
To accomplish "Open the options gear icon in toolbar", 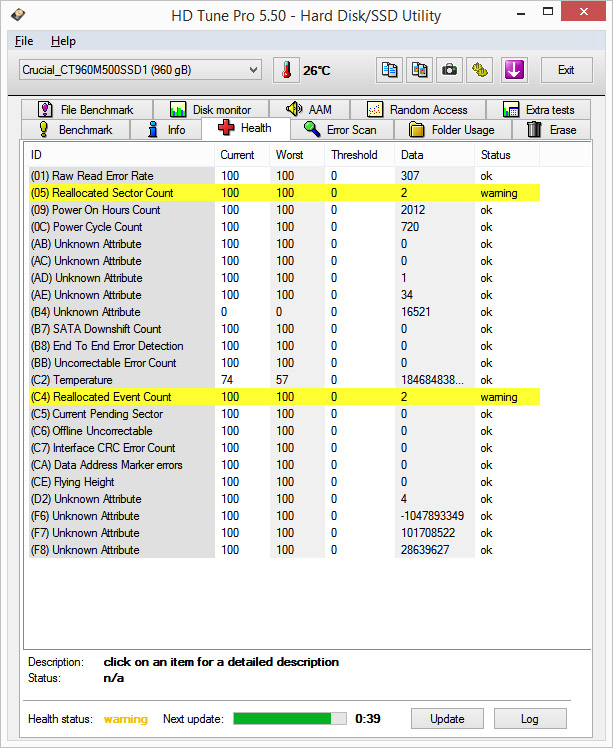I will 479,70.
